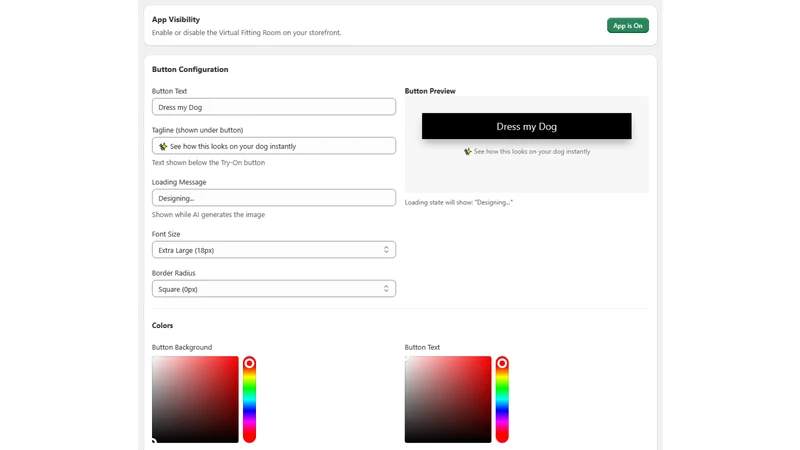
Task: Click the Button Text color label
Action: click(x=422, y=347)
